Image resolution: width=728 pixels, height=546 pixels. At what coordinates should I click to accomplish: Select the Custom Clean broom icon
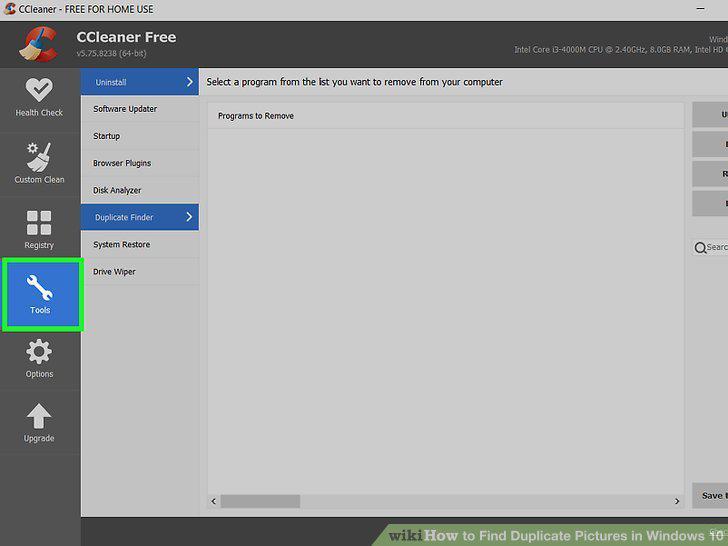39,157
